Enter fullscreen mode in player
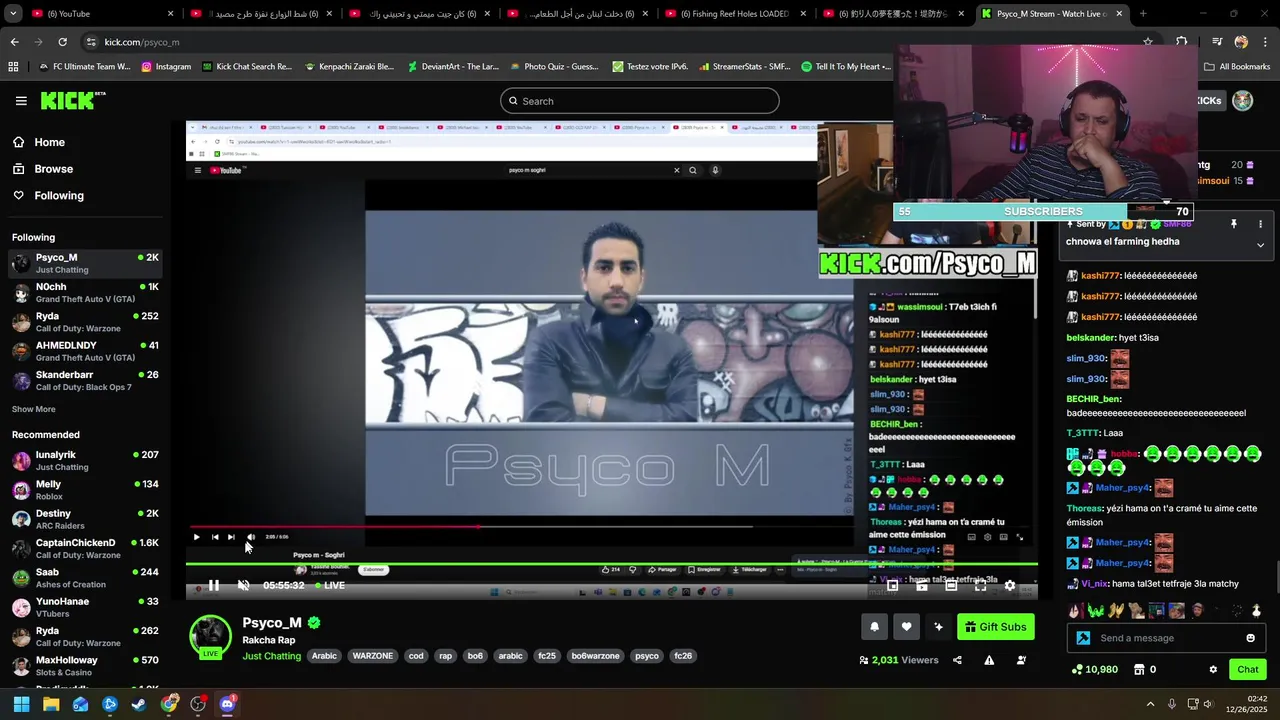This screenshot has width=1280, height=720. (x=980, y=586)
